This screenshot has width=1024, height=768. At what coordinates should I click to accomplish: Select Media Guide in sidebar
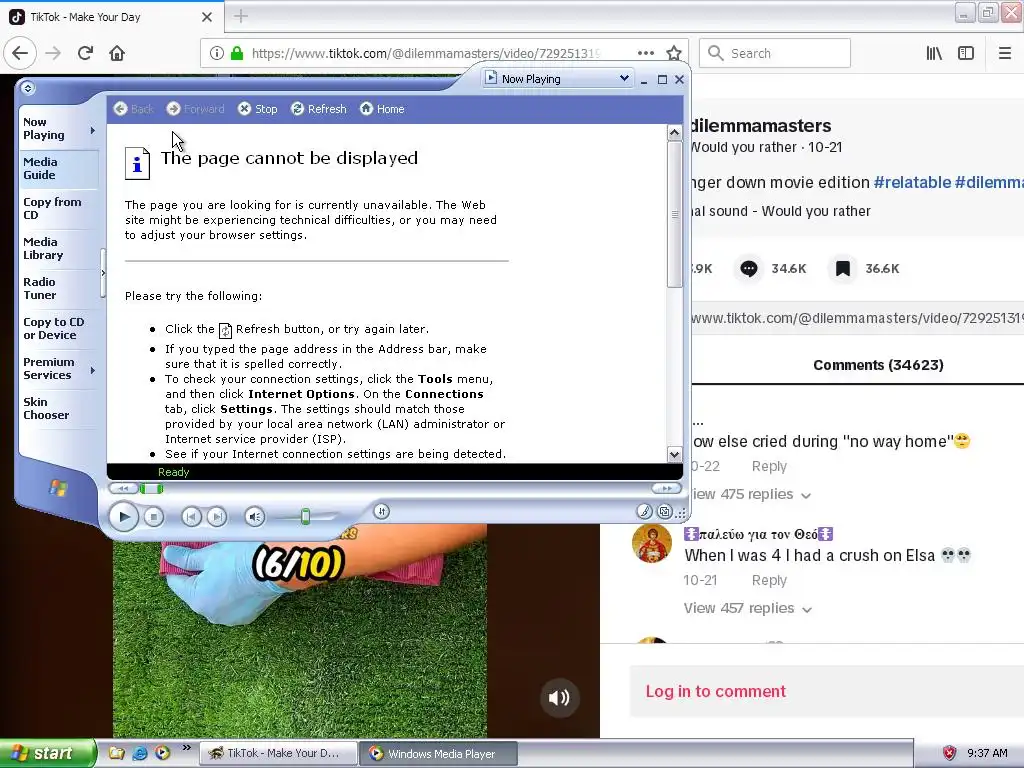[x=59, y=168]
